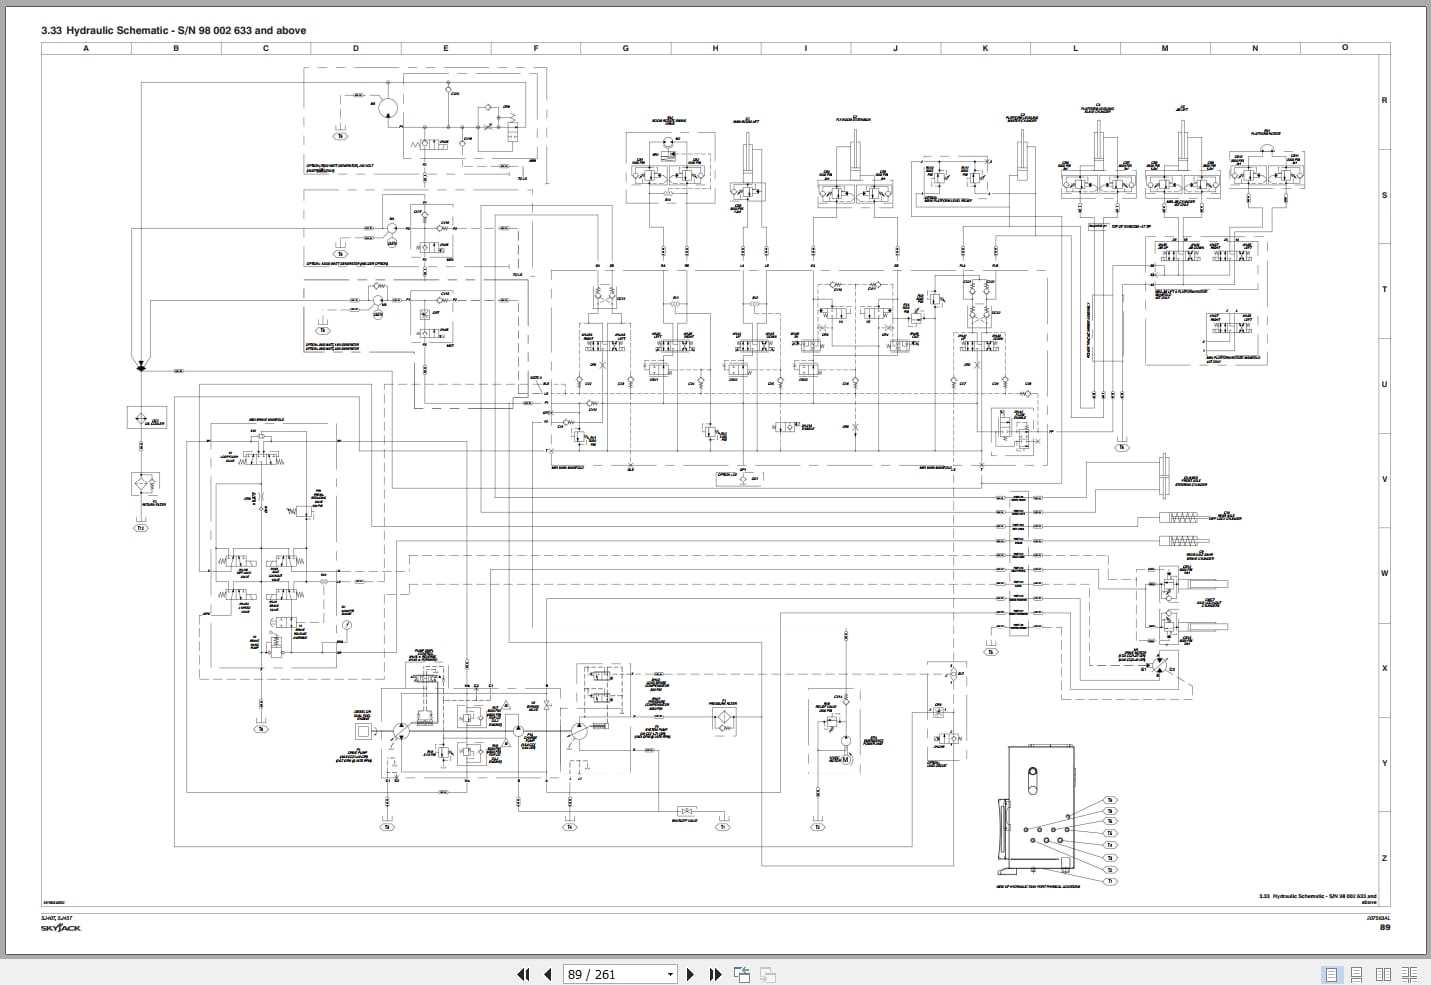Click the Skyjack logo in footer

(61, 928)
